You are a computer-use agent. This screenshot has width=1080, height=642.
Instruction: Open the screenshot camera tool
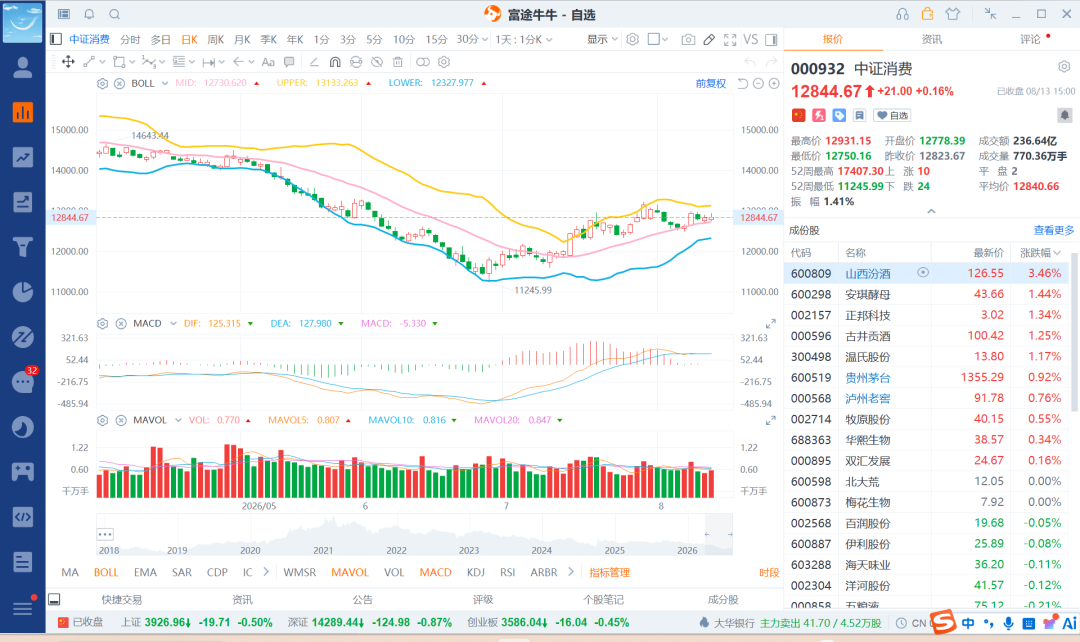click(687, 40)
